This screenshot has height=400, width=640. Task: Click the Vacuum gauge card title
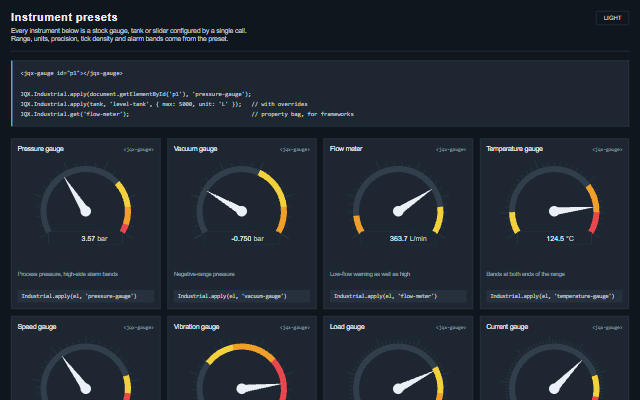196,149
